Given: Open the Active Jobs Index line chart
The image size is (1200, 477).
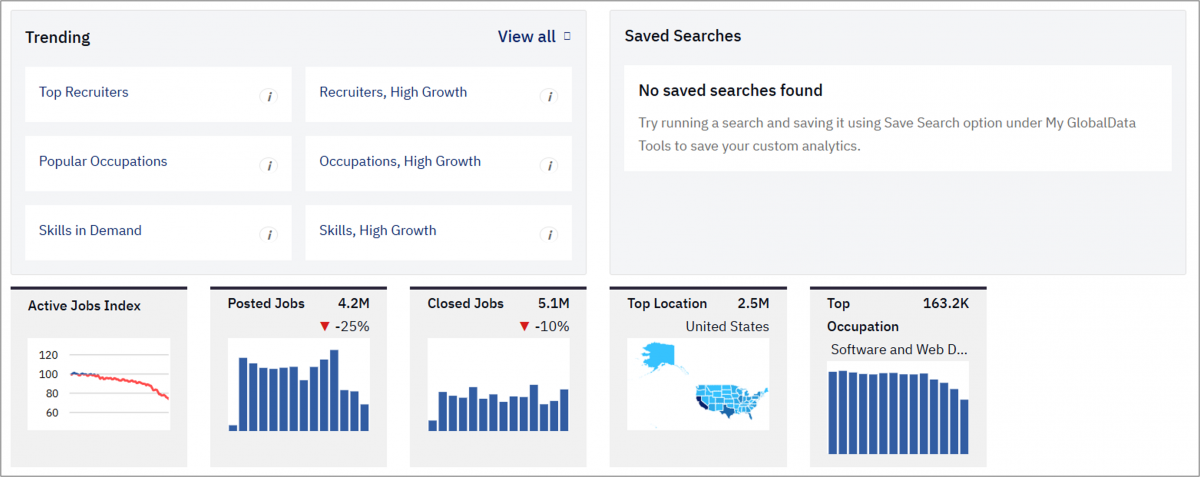Looking at the screenshot, I should [99, 384].
